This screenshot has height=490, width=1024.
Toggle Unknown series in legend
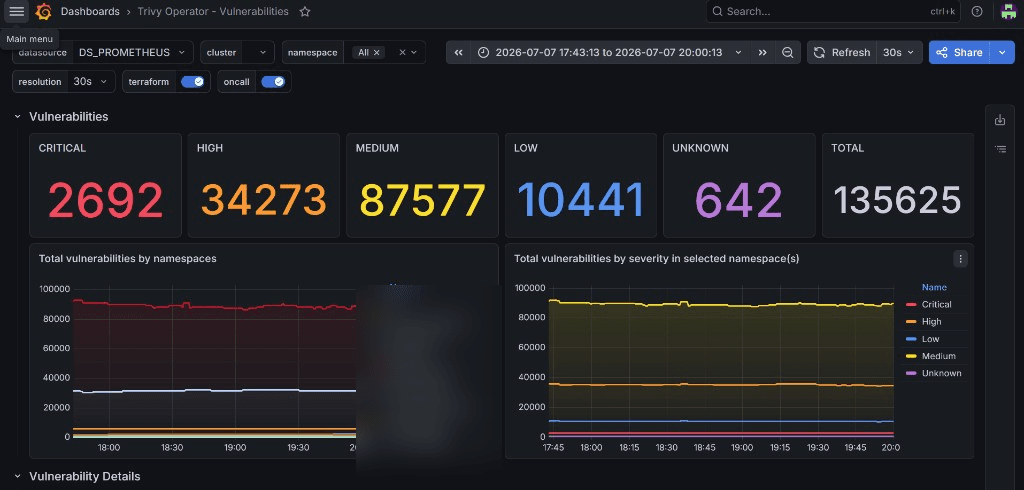point(941,373)
